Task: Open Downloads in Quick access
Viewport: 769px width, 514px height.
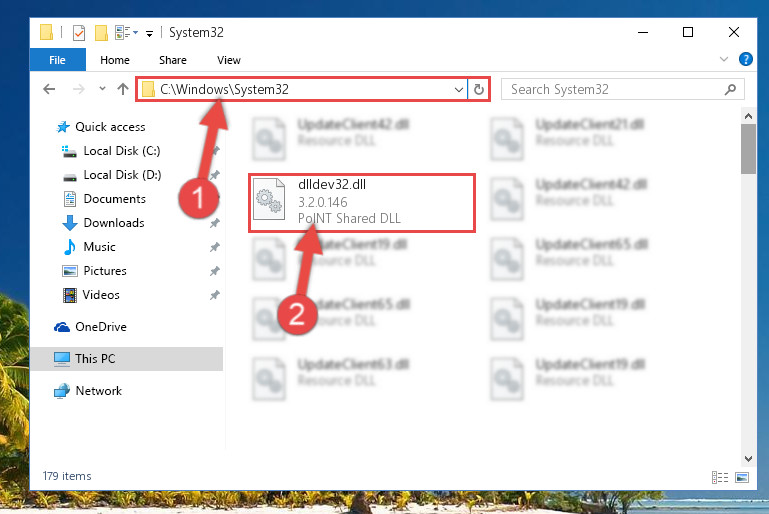Action: click(x=114, y=223)
